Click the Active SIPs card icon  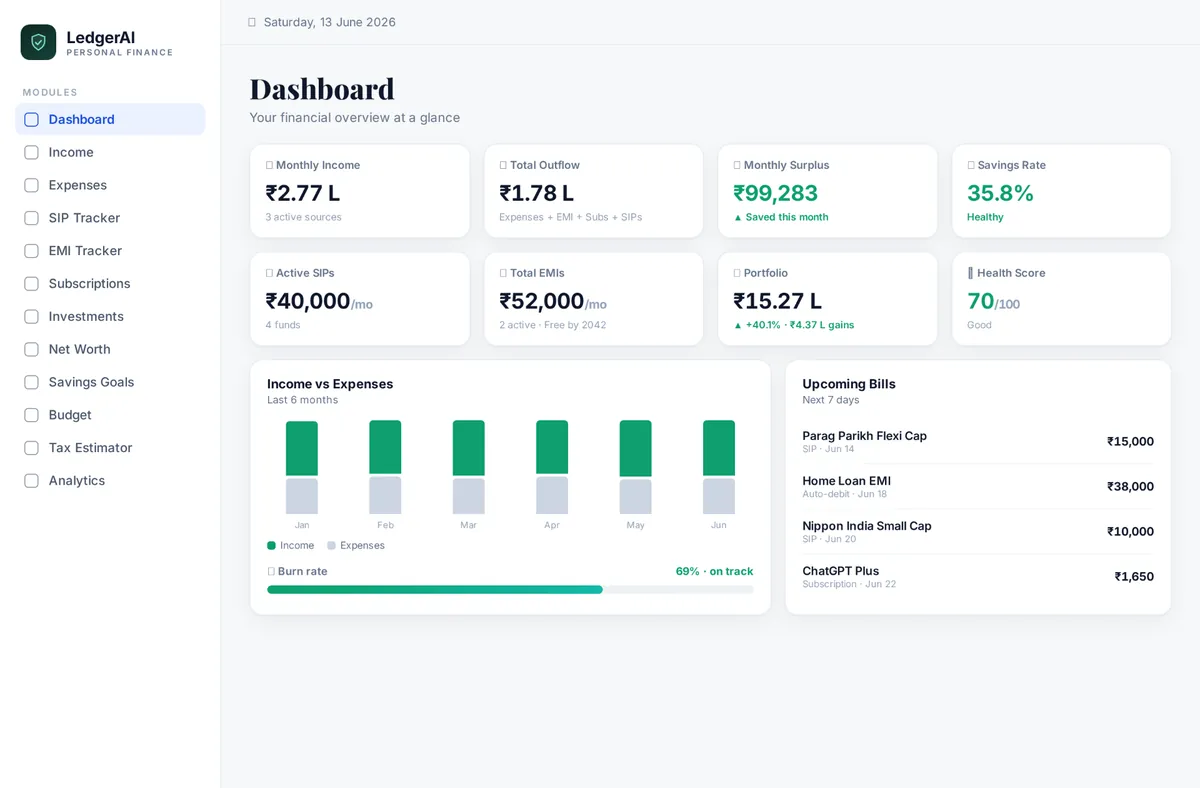click(x=269, y=273)
